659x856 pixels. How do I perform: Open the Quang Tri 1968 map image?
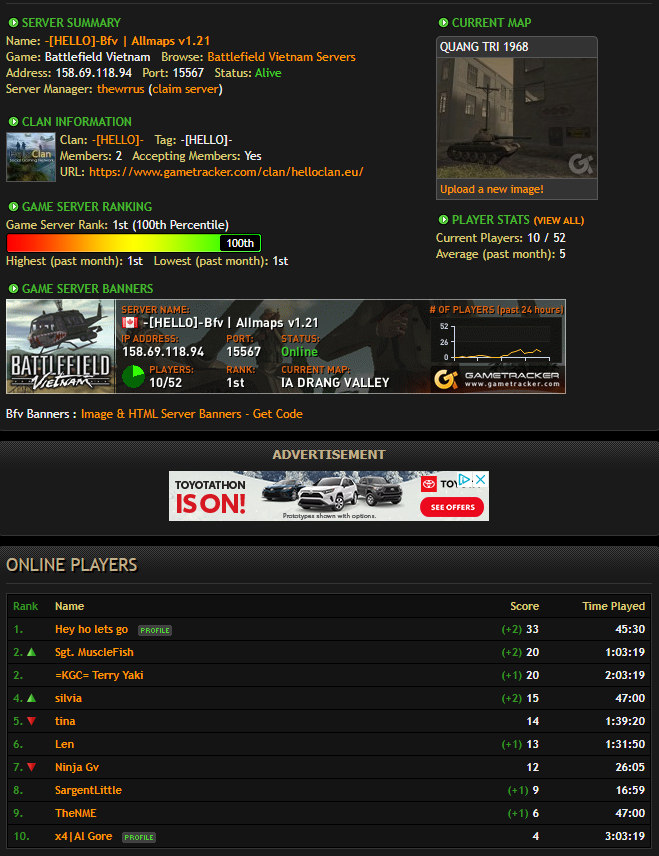516,118
